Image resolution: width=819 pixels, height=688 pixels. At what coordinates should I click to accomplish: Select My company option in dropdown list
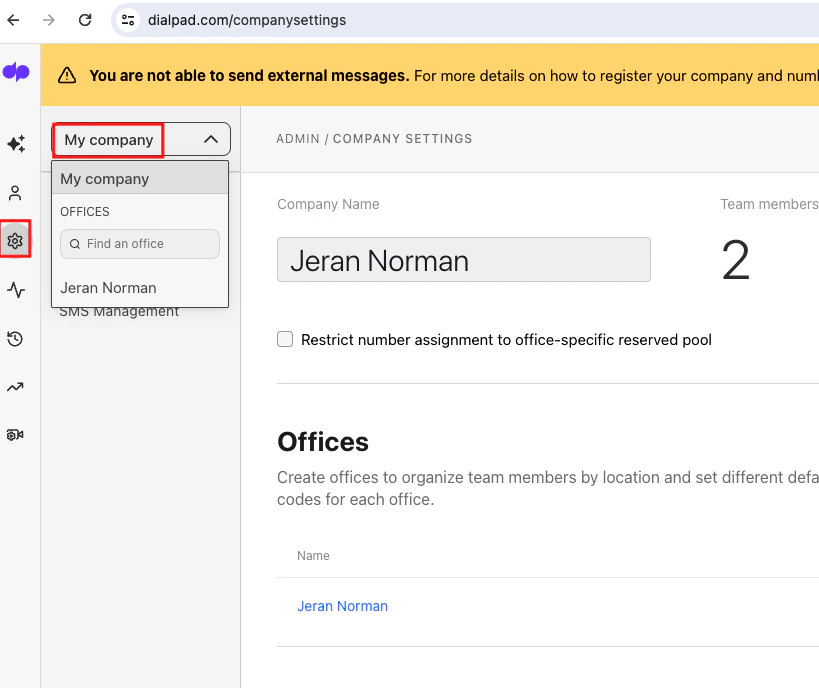pyautogui.click(x=140, y=179)
